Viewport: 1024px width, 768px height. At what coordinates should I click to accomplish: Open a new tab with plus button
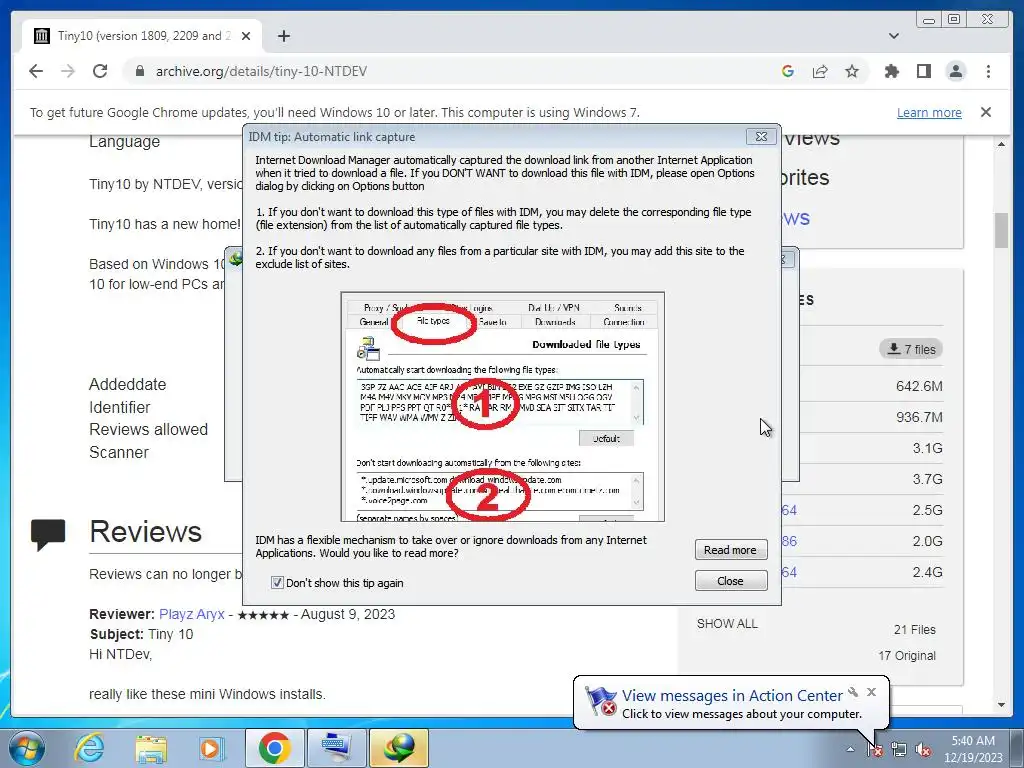pos(283,36)
